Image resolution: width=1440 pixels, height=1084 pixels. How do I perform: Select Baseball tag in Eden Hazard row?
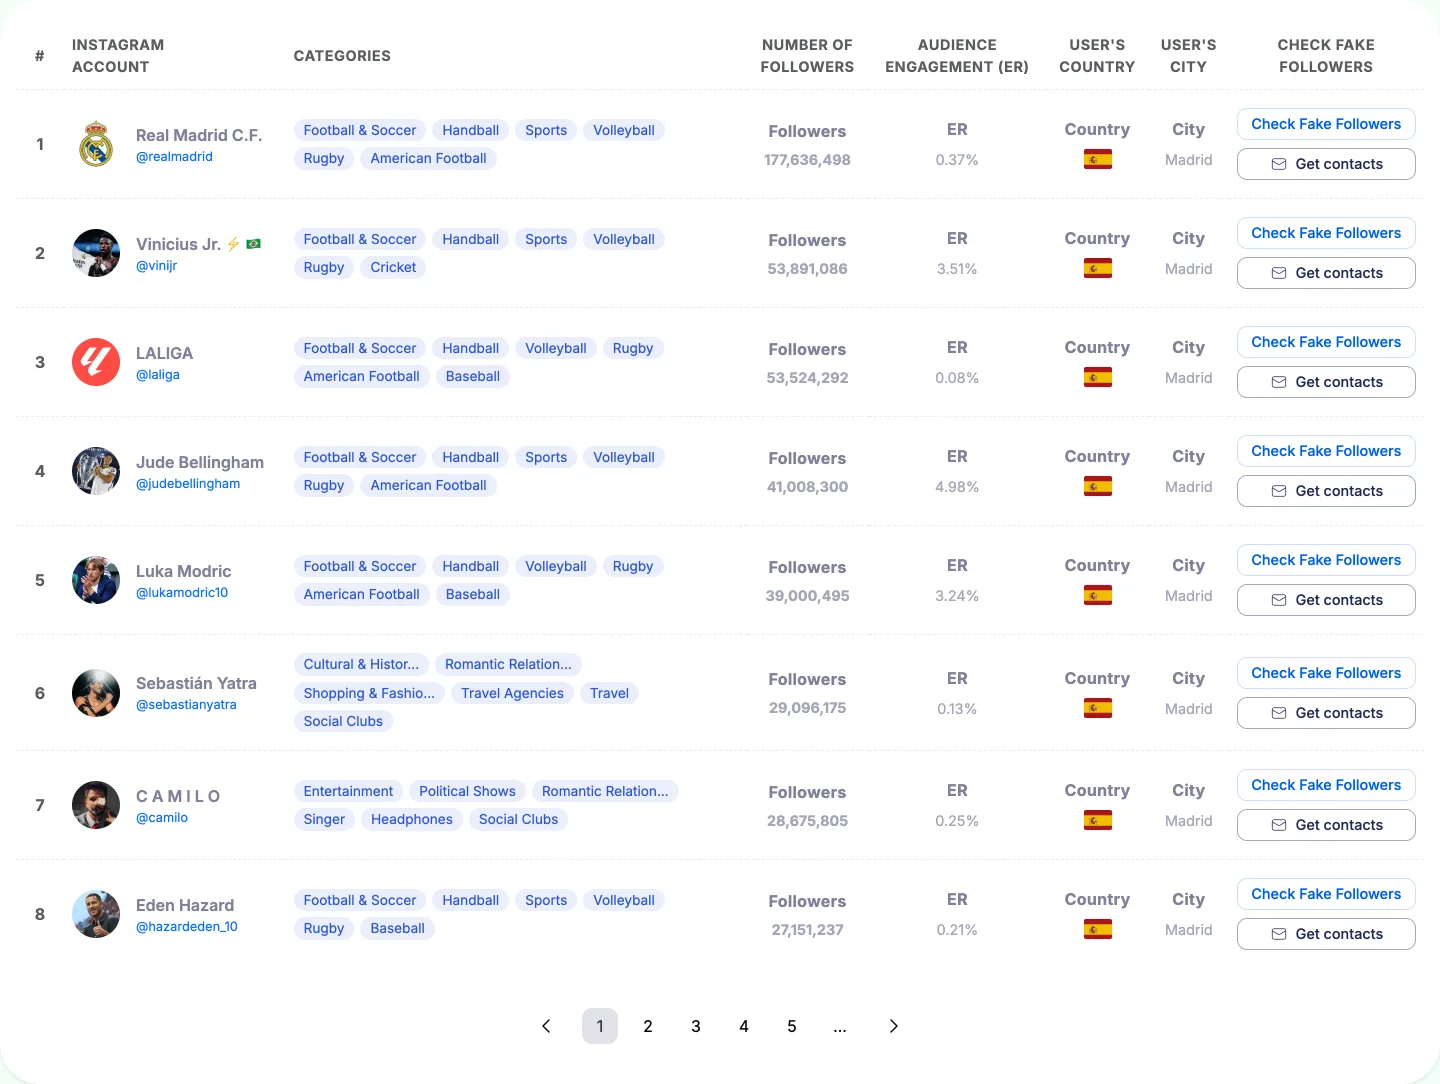click(397, 929)
